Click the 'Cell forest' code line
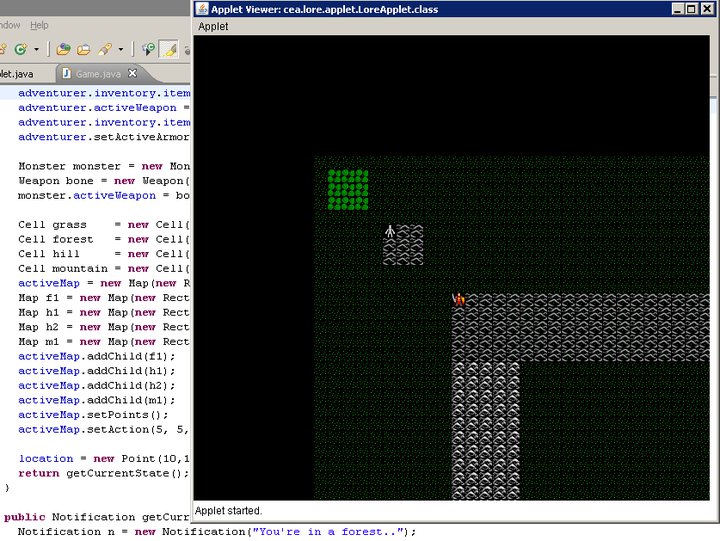The image size is (720, 541). click(104, 239)
